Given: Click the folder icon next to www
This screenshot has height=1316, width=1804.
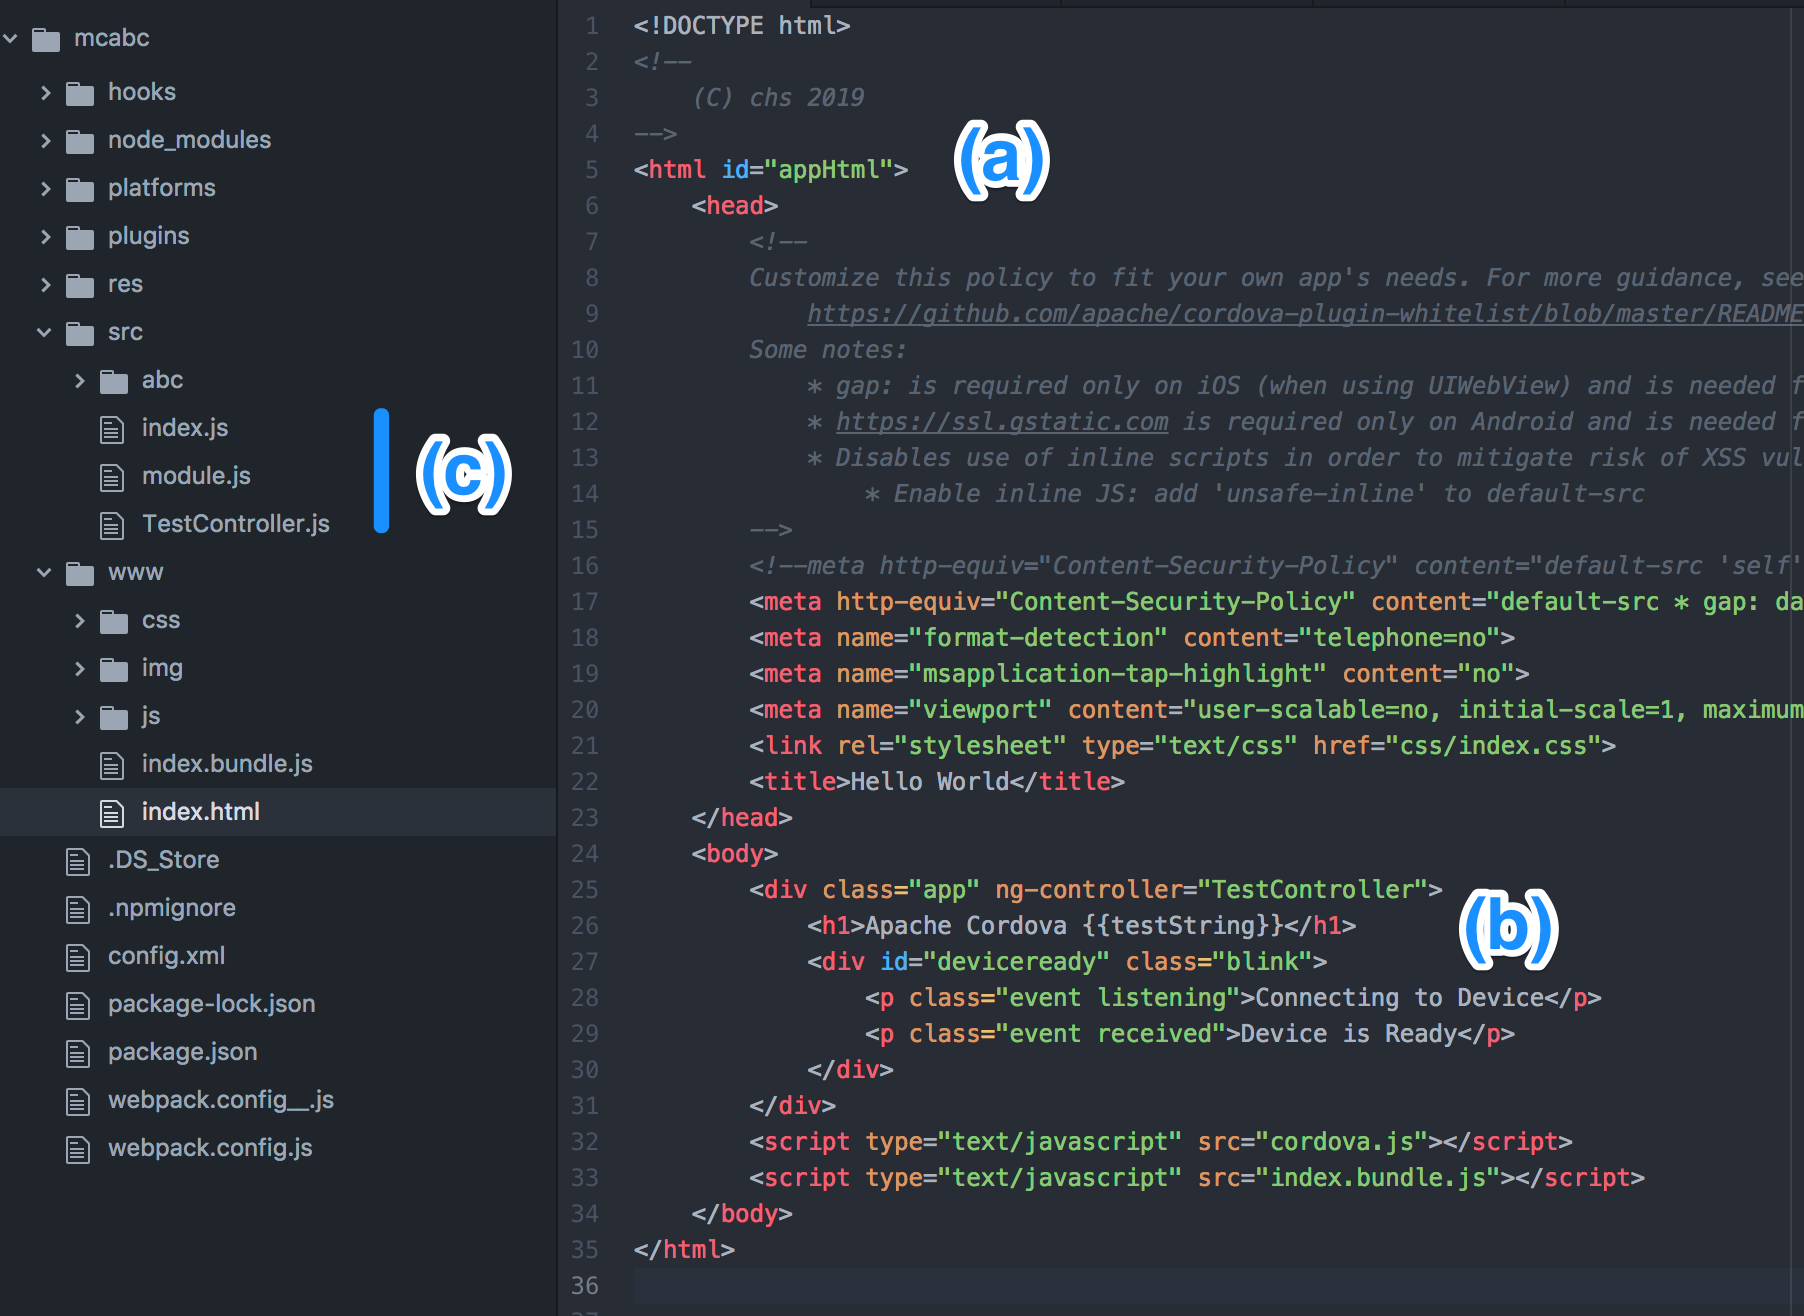Looking at the screenshot, I should [x=79, y=572].
